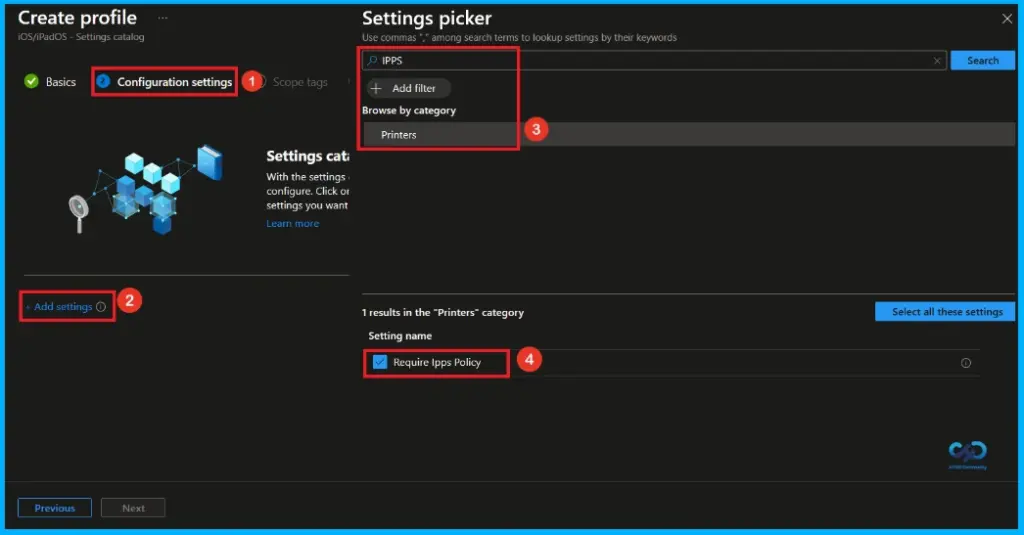Show info icon beside Add settings

(101, 306)
